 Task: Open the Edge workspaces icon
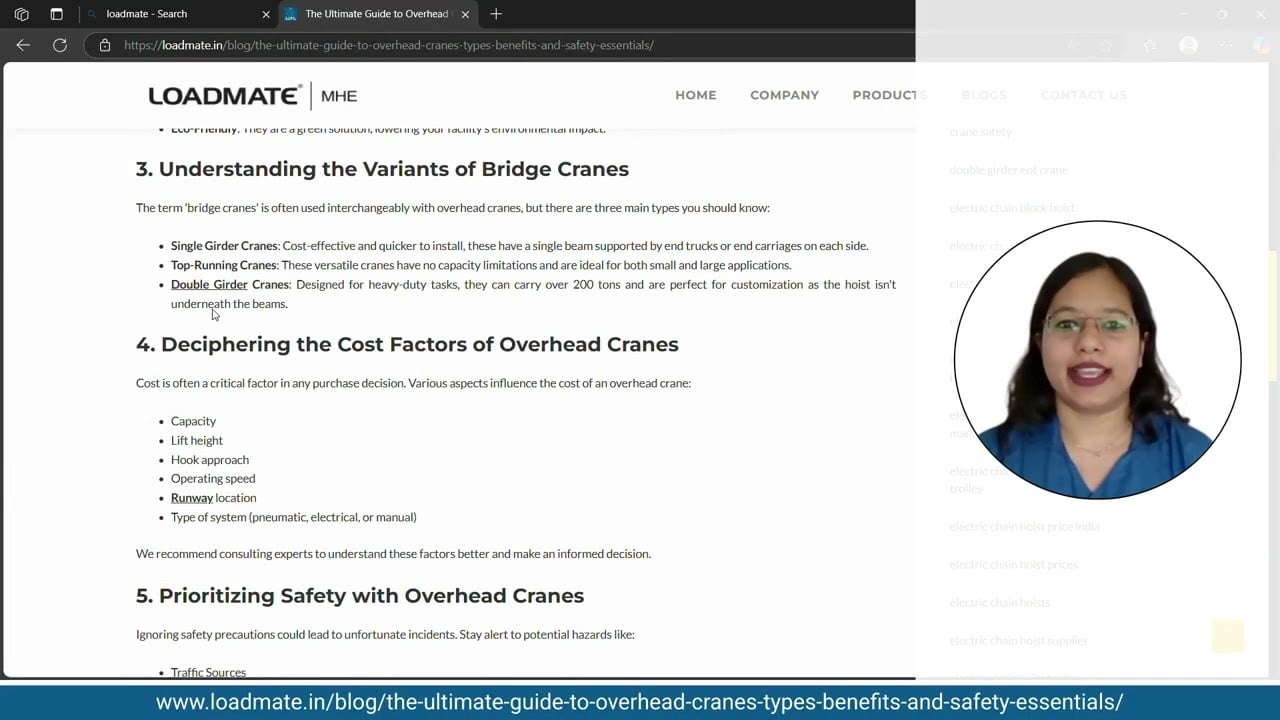22,14
